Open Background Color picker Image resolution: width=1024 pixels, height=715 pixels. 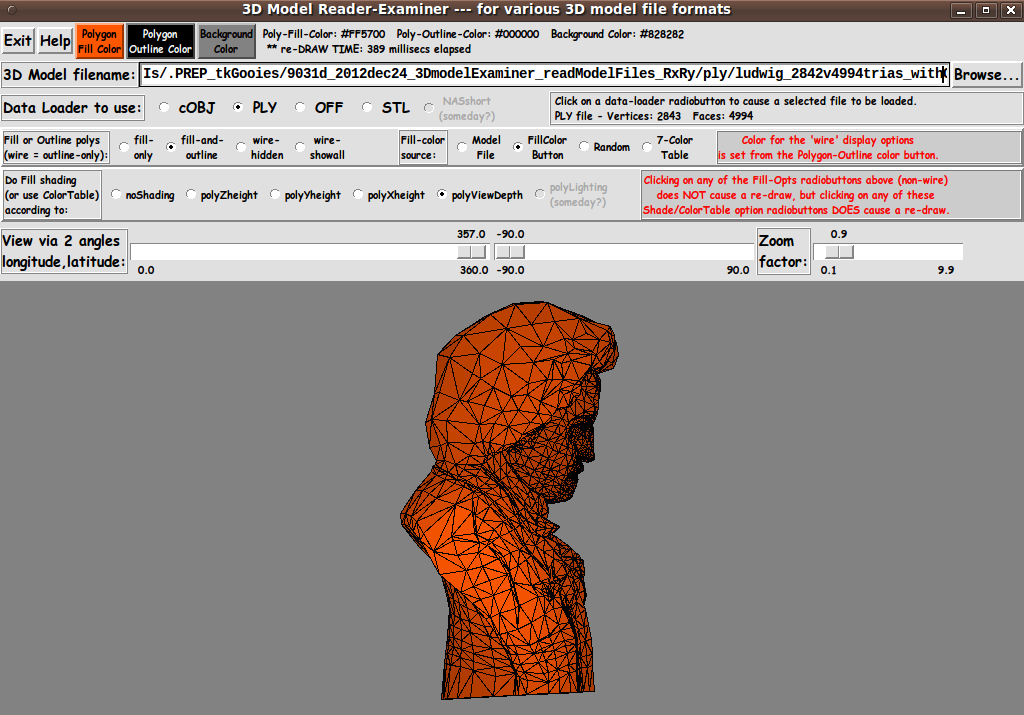pyautogui.click(x=226, y=41)
